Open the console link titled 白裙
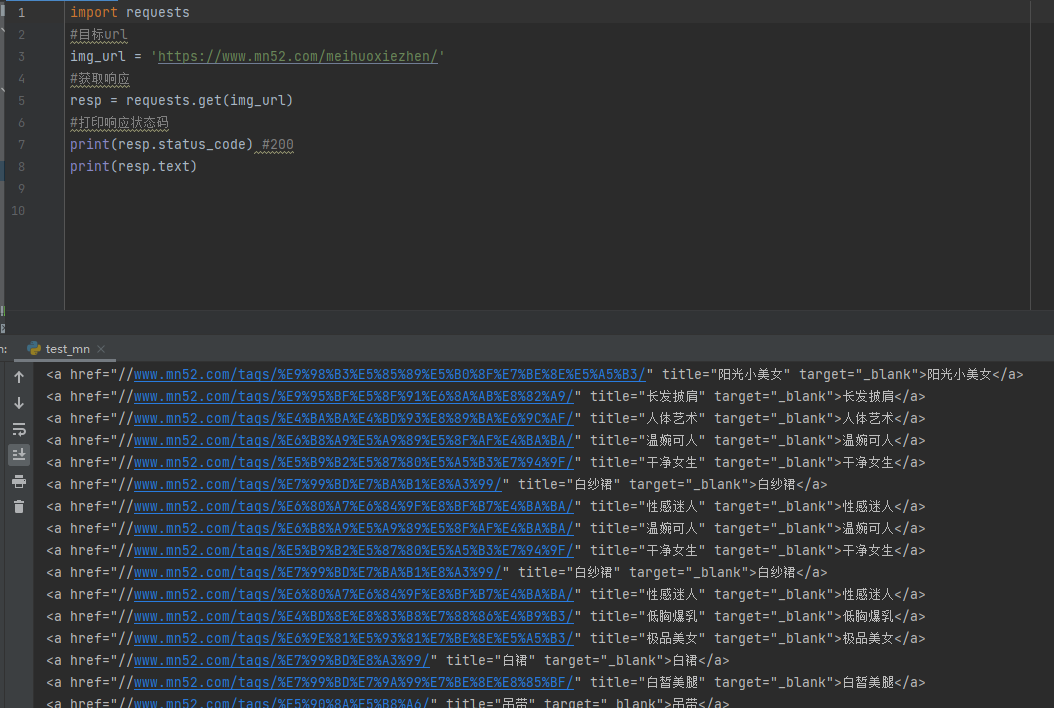 pyautogui.click(x=282, y=660)
